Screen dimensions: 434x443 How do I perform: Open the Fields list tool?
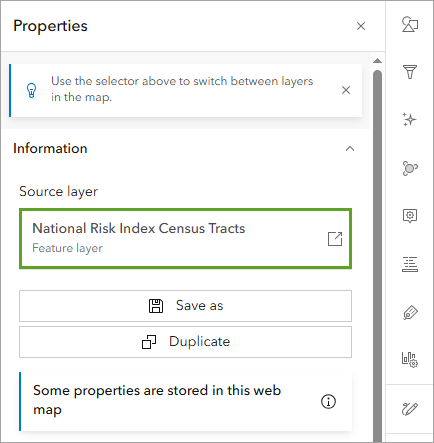(410, 264)
